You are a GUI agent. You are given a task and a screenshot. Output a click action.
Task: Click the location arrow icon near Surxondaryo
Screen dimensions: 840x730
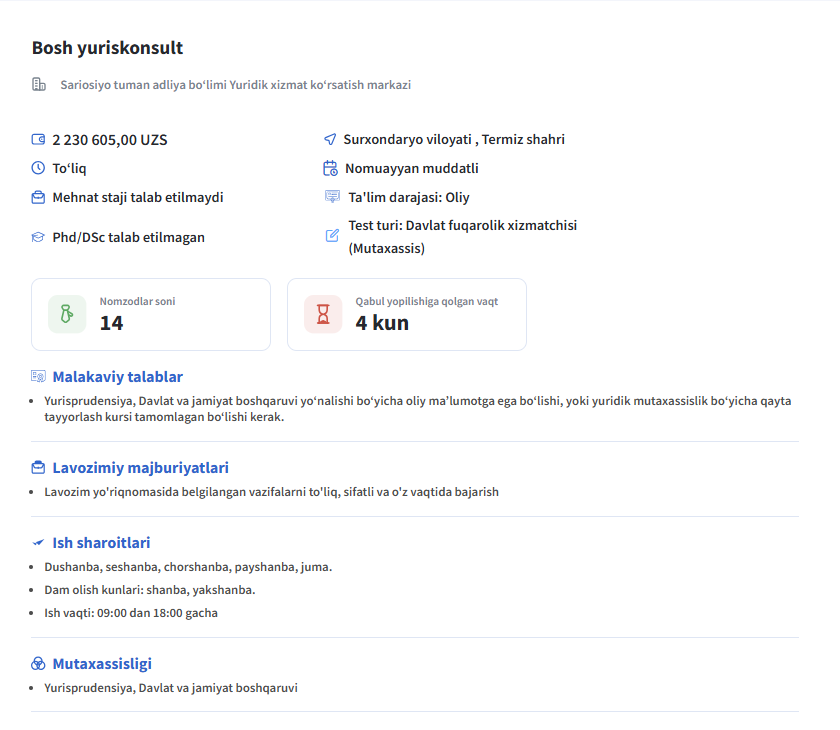point(330,140)
